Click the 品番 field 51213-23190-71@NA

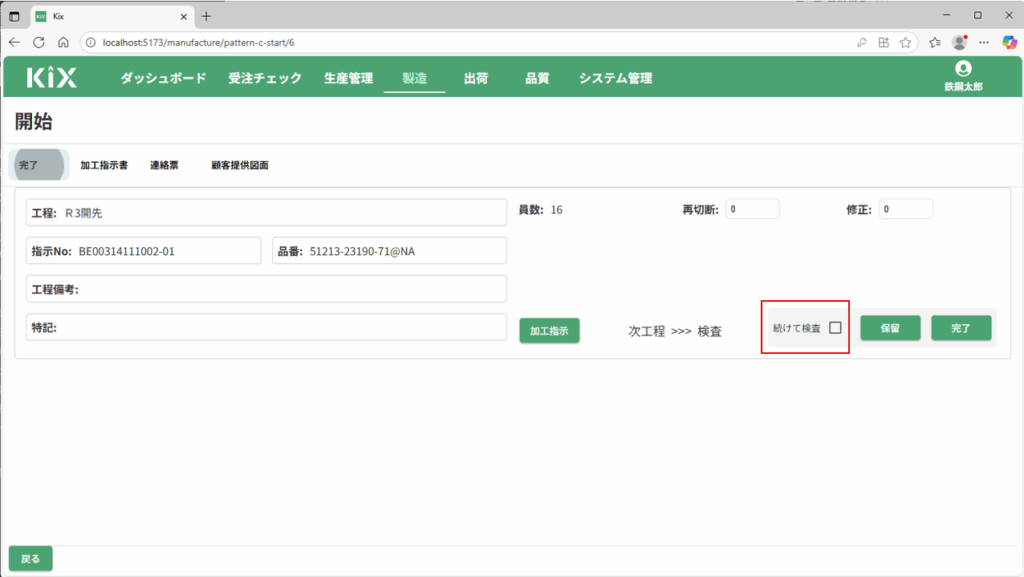coord(389,251)
